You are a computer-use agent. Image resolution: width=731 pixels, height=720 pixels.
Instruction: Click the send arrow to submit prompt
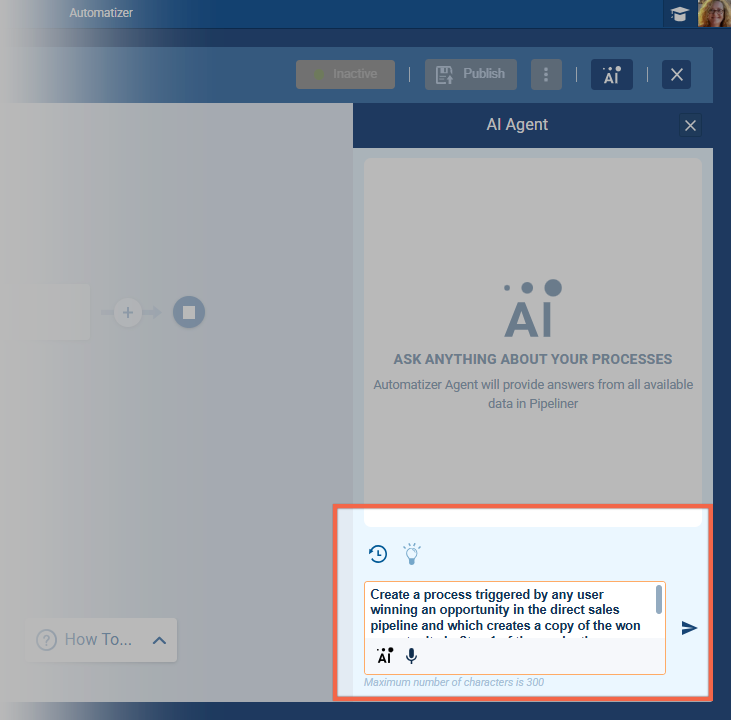pyautogui.click(x=689, y=628)
